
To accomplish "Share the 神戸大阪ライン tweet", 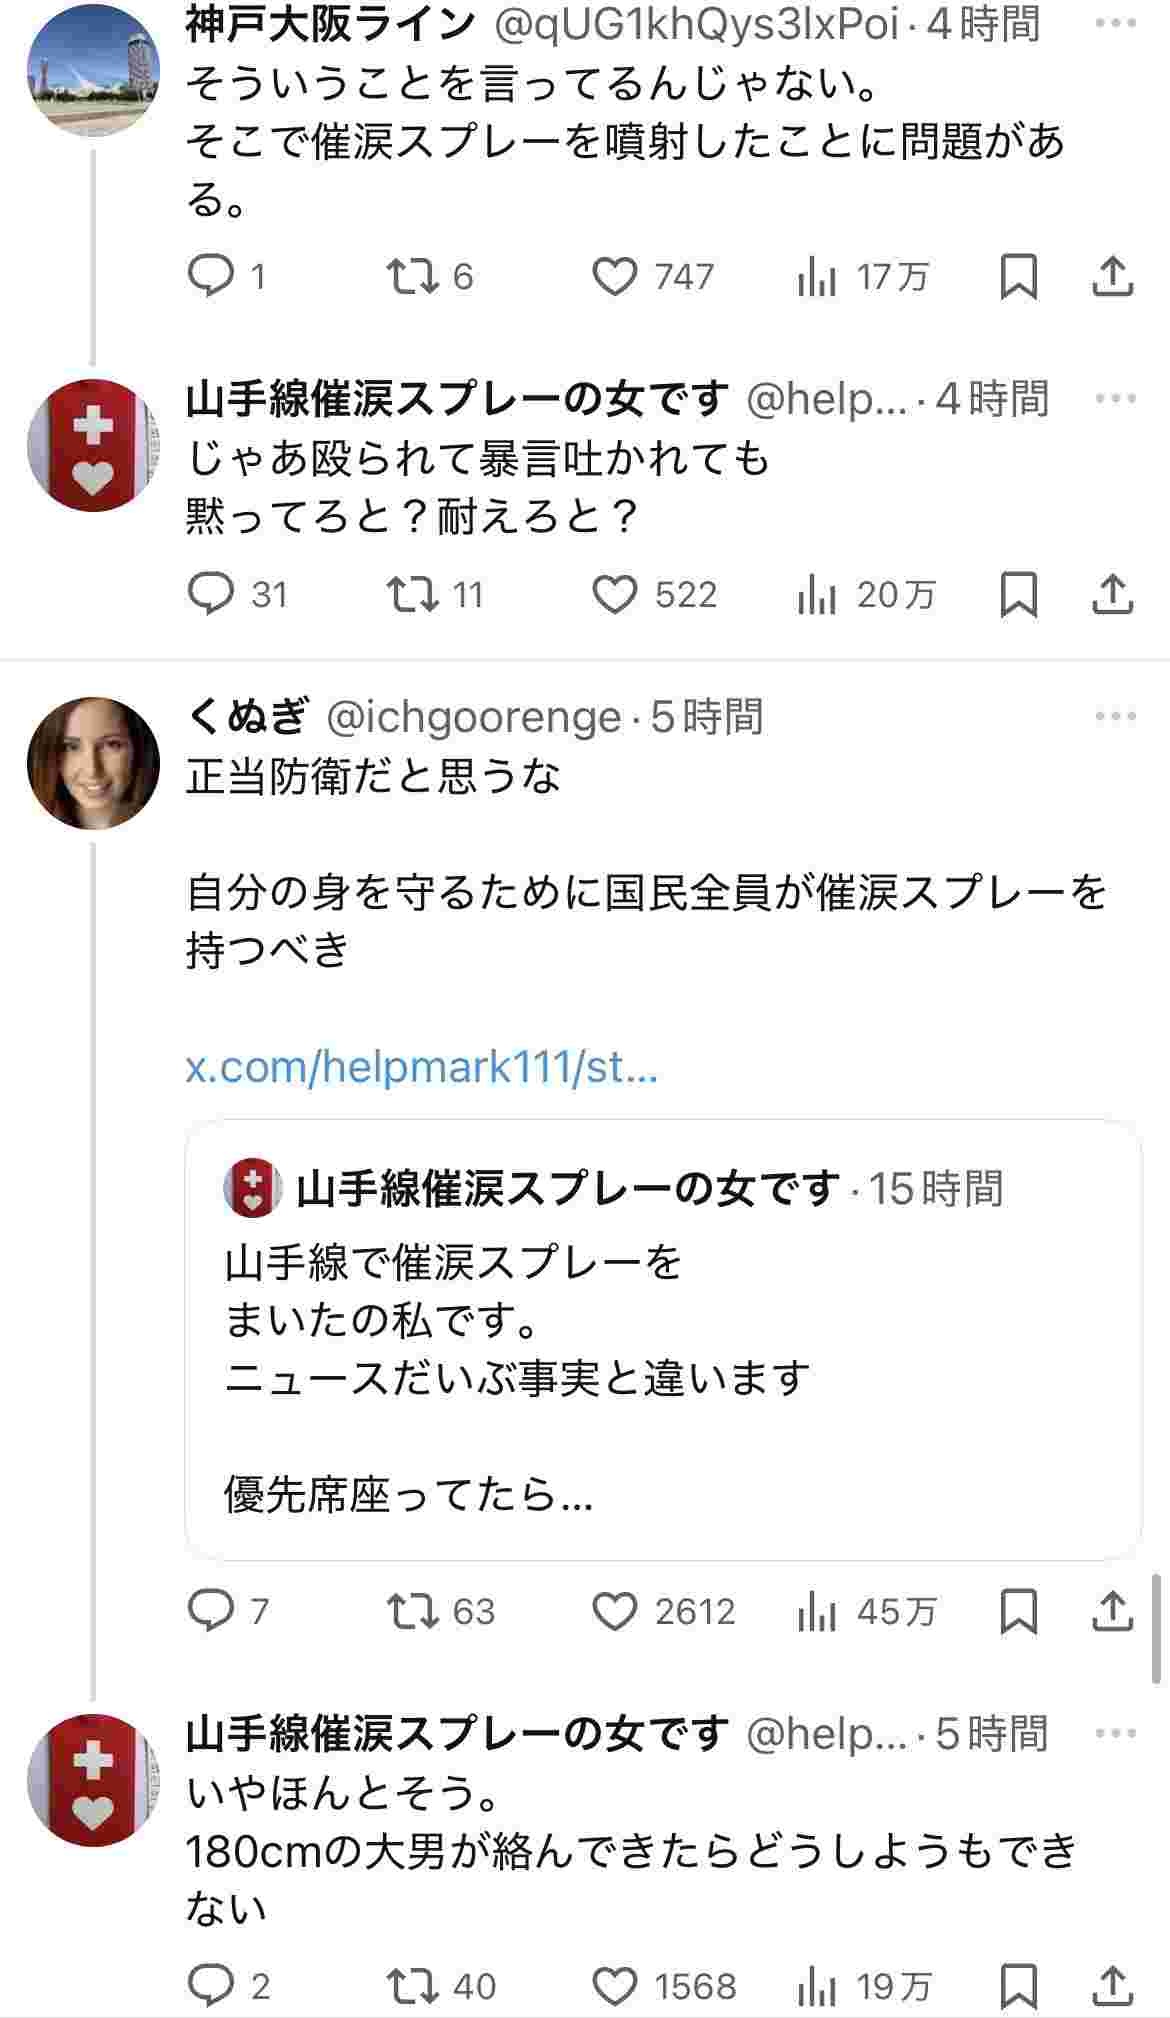I will (x=1112, y=277).
